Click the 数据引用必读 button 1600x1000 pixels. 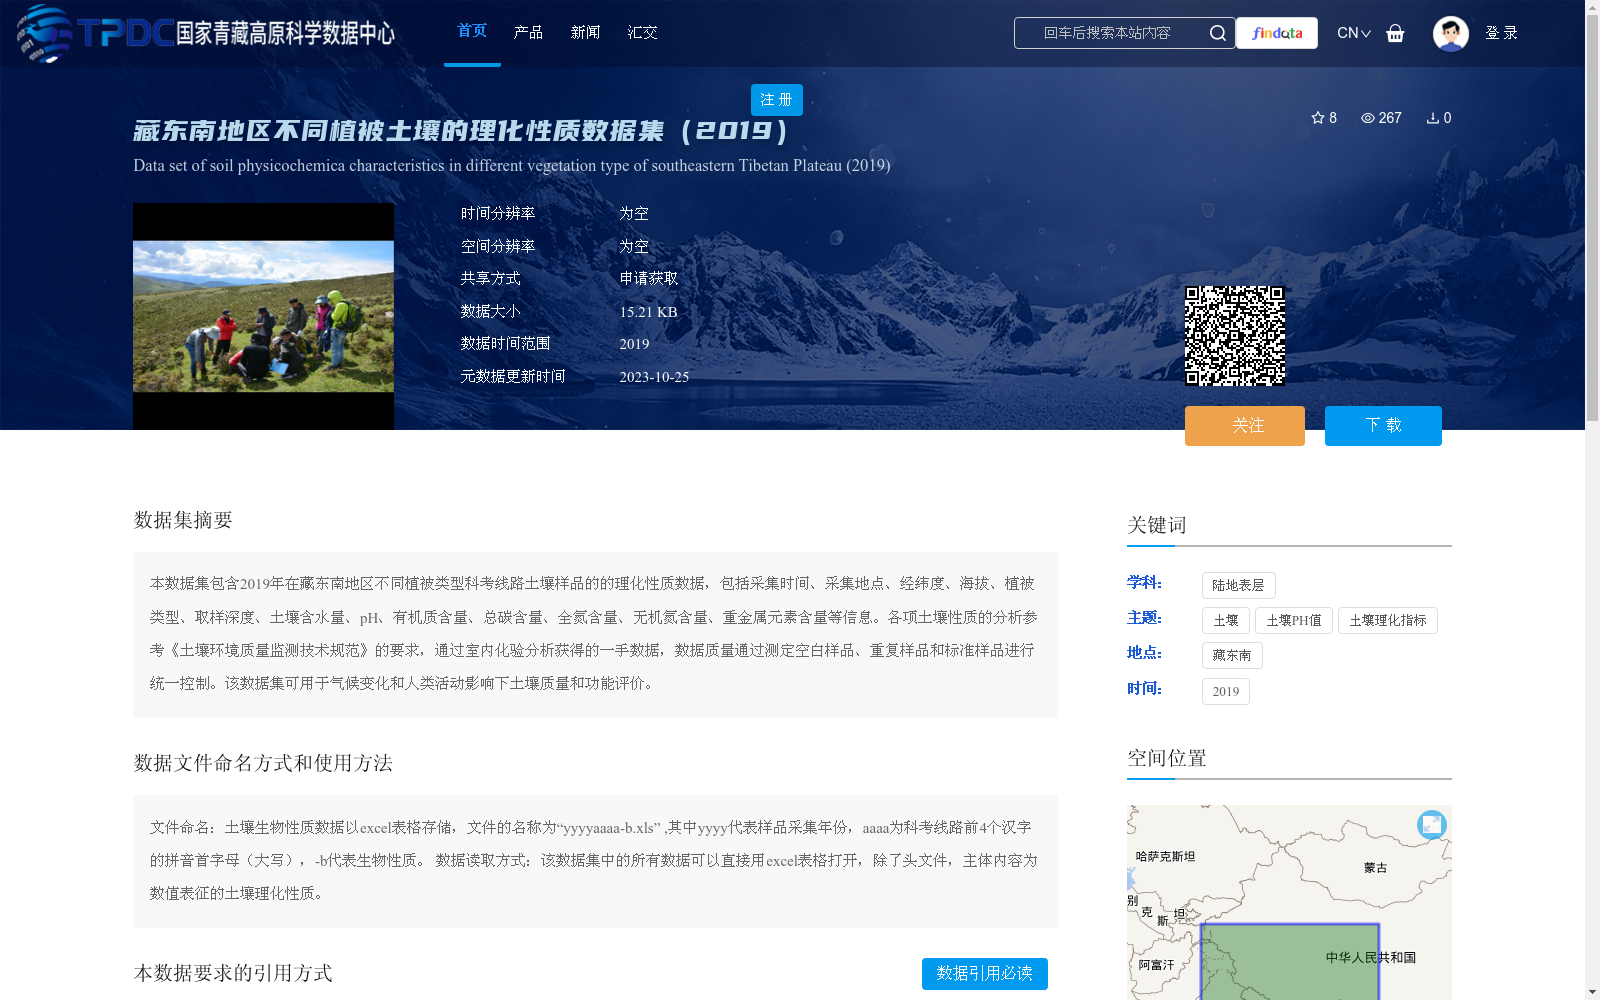pos(985,974)
